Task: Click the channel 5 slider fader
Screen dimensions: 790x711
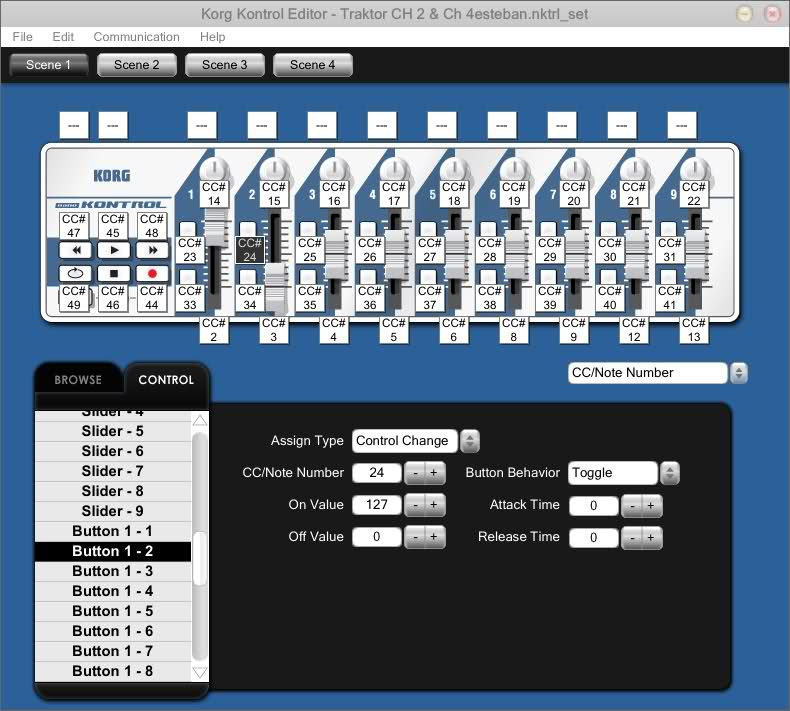Action: (x=456, y=255)
